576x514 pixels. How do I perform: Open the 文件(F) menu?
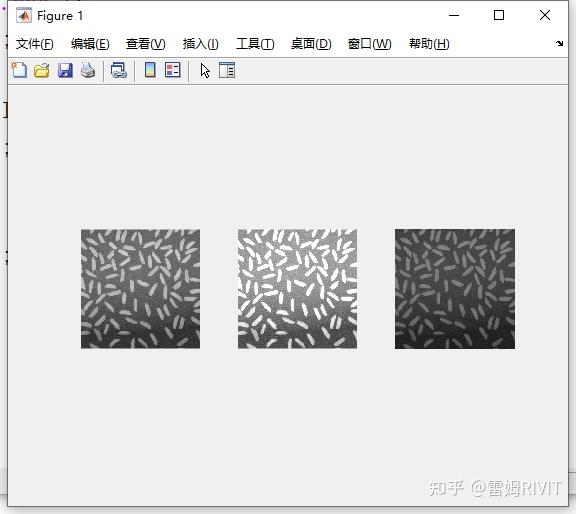(35, 44)
